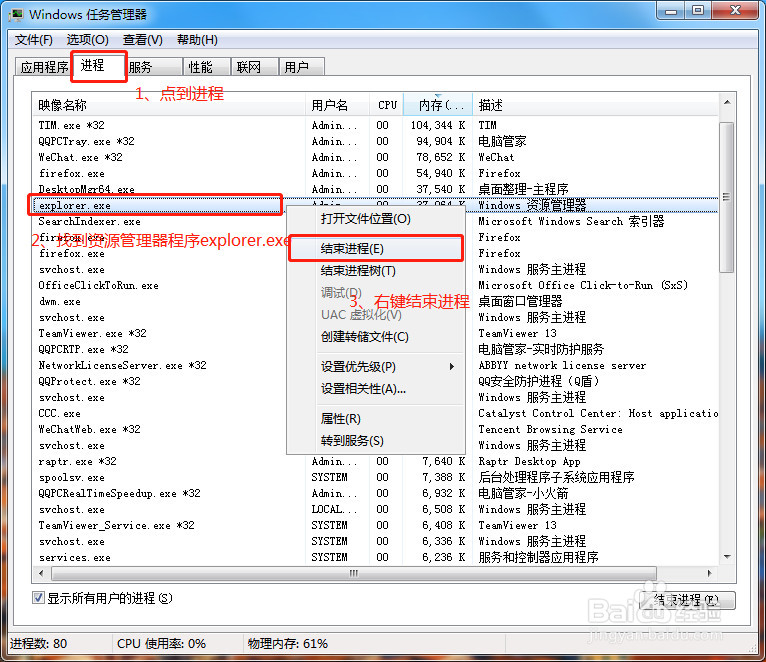Click 桌面整理-主程序 description cell

(523, 189)
